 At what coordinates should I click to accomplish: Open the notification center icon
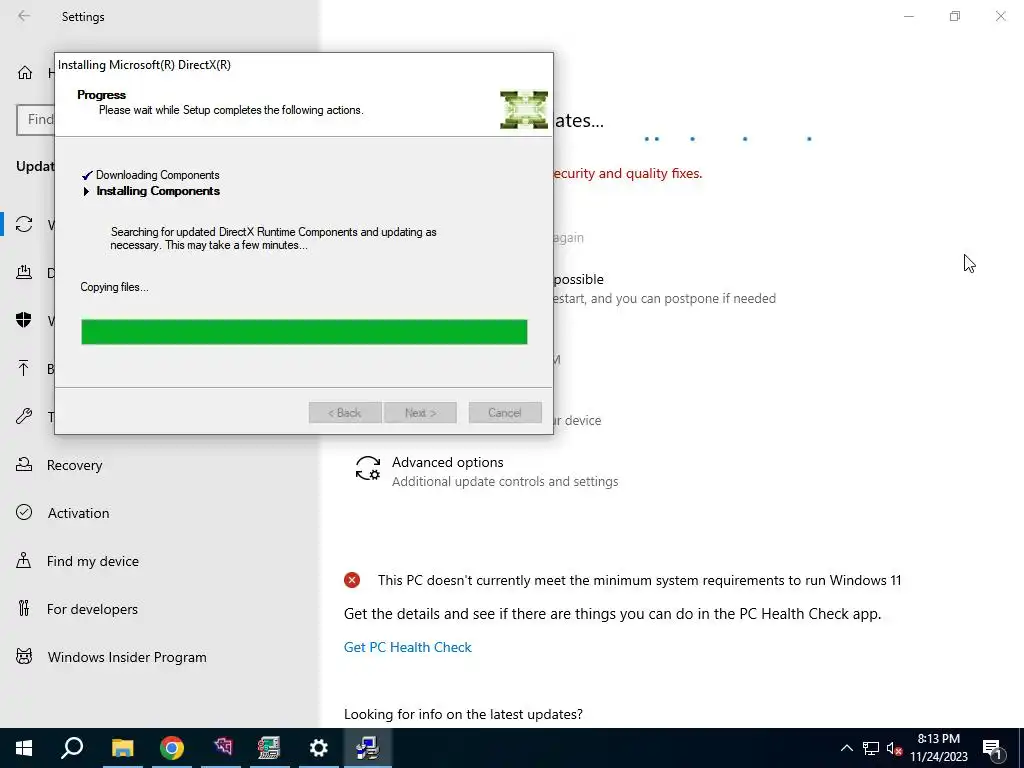pyautogui.click(x=993, y=748)
